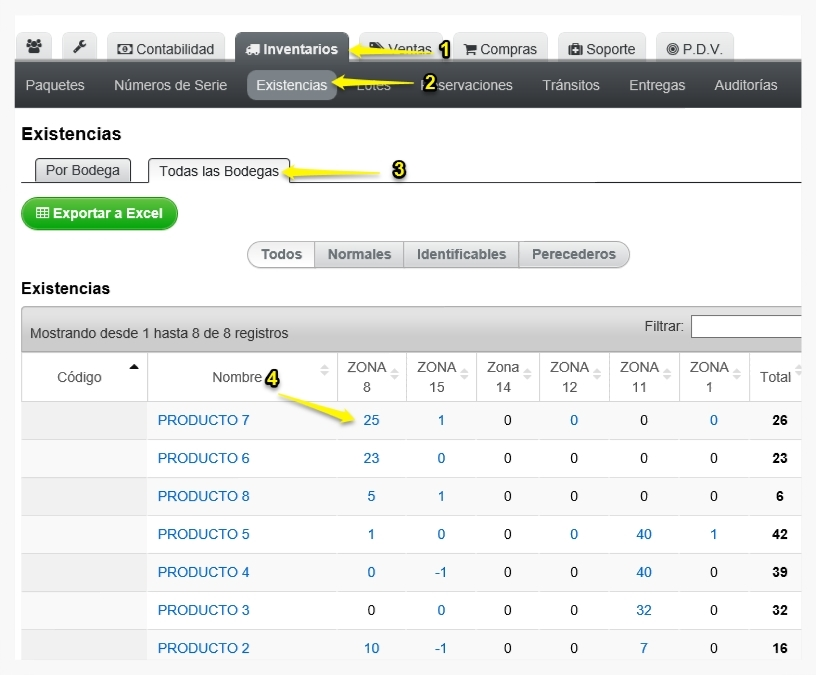Open the Compras tab
The image size is (816, 675).
click(500, 48)
